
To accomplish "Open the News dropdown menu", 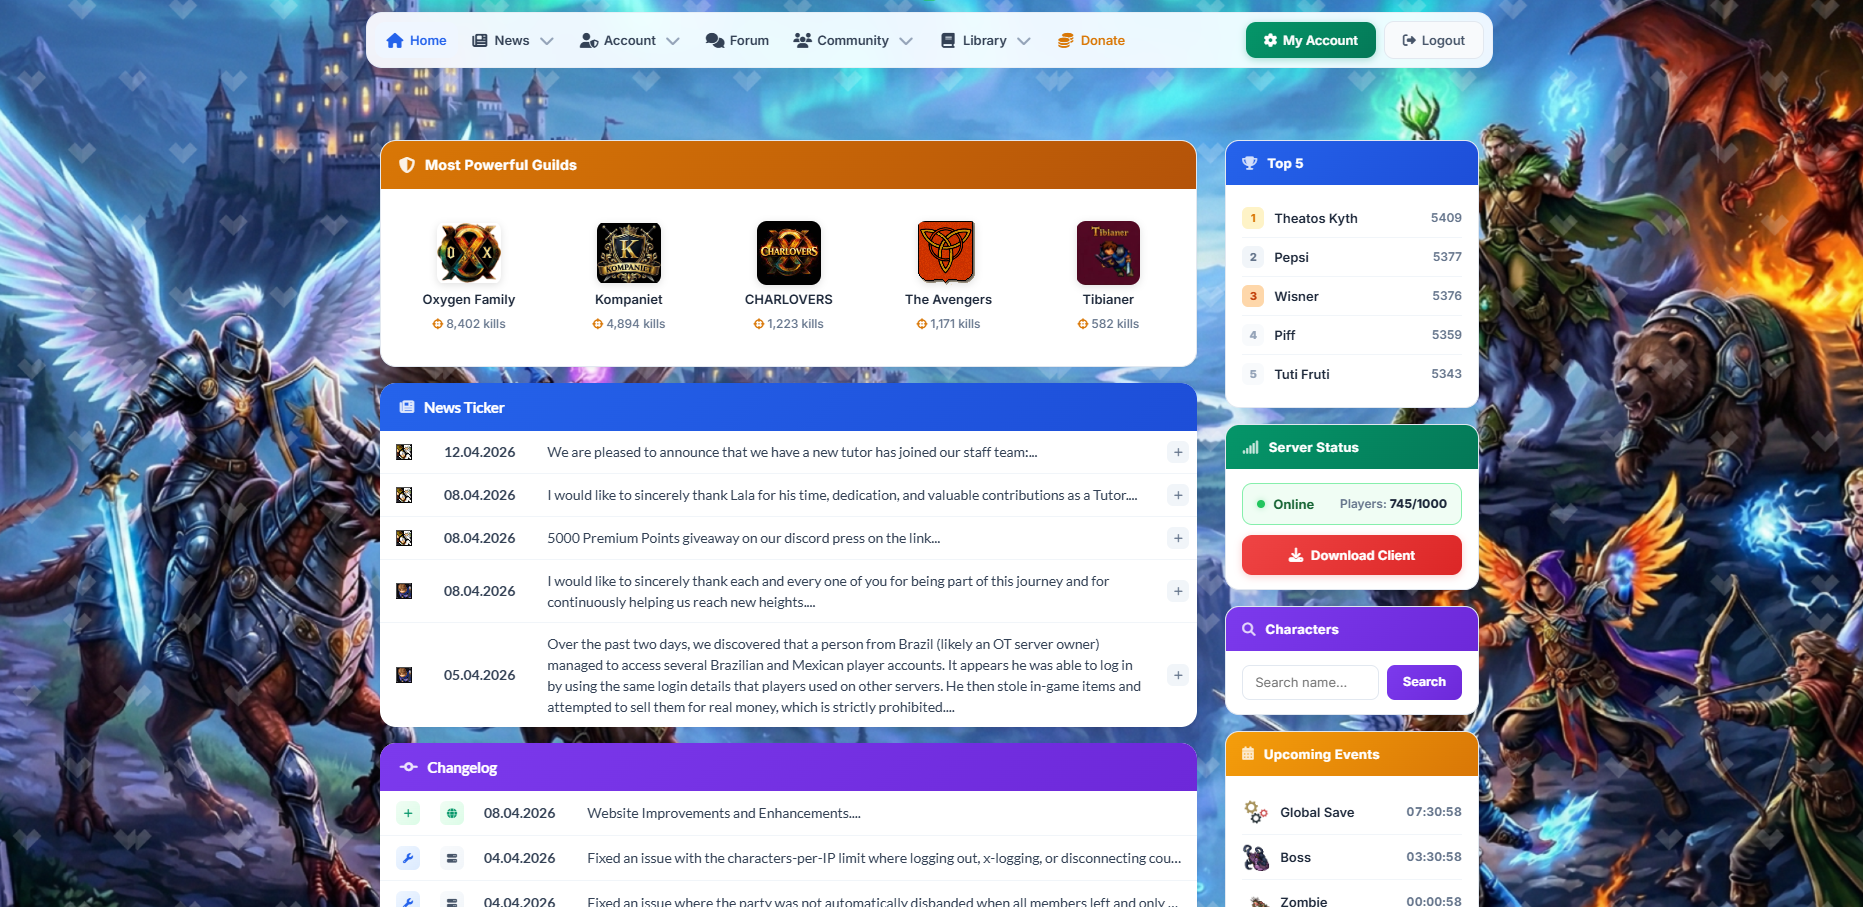I will tap(513, 41).
